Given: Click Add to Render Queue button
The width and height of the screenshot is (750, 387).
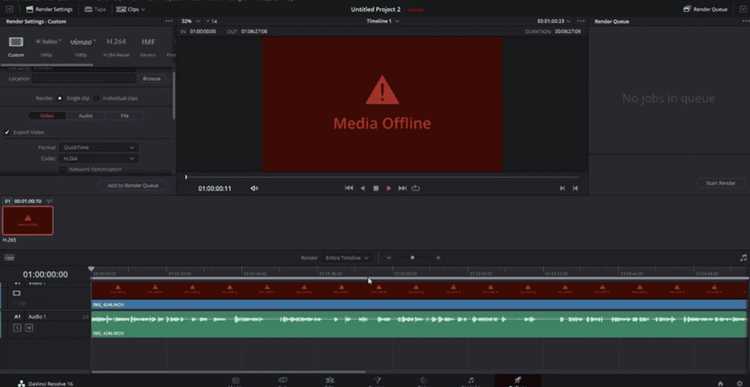Looking at the screenshot, I should pos(133,186).
